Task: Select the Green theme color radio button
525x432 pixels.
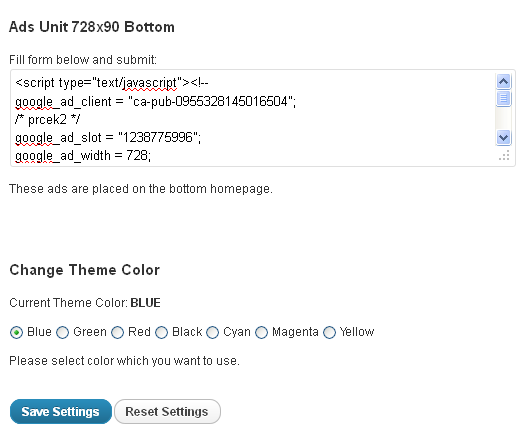Action: pos(62,333)
